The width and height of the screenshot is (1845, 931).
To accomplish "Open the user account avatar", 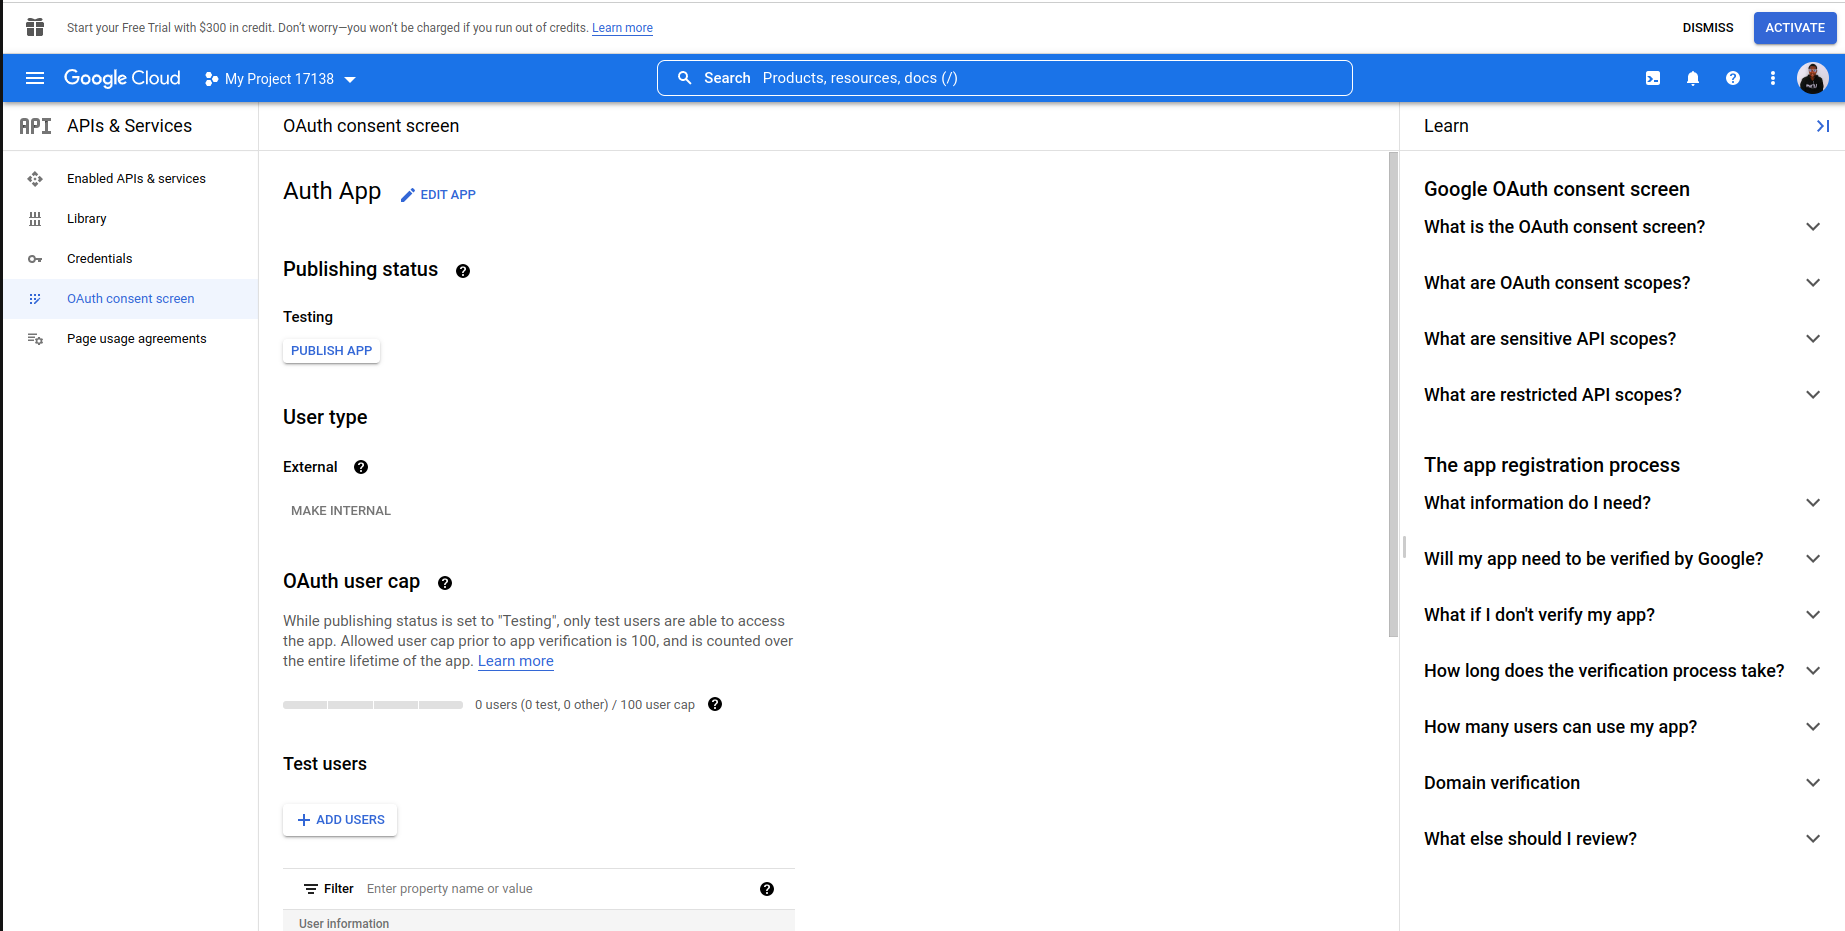I will click(1813, 78).
